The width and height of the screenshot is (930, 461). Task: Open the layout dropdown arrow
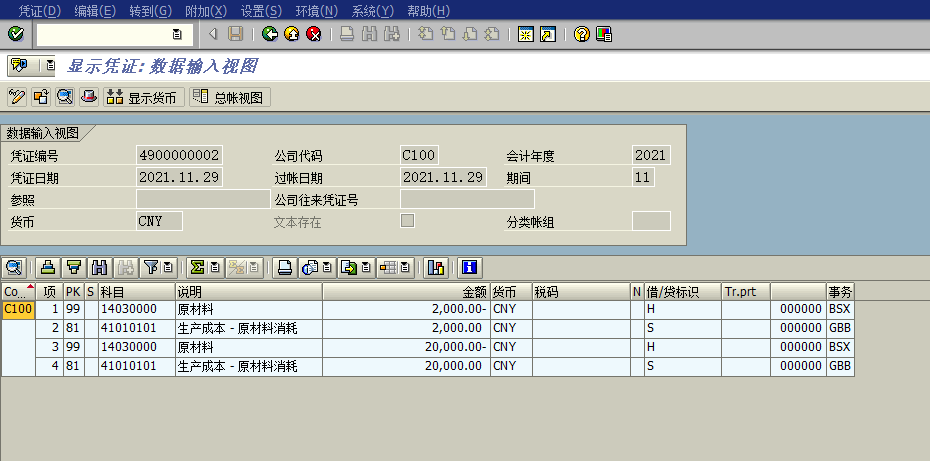[405, 268]
